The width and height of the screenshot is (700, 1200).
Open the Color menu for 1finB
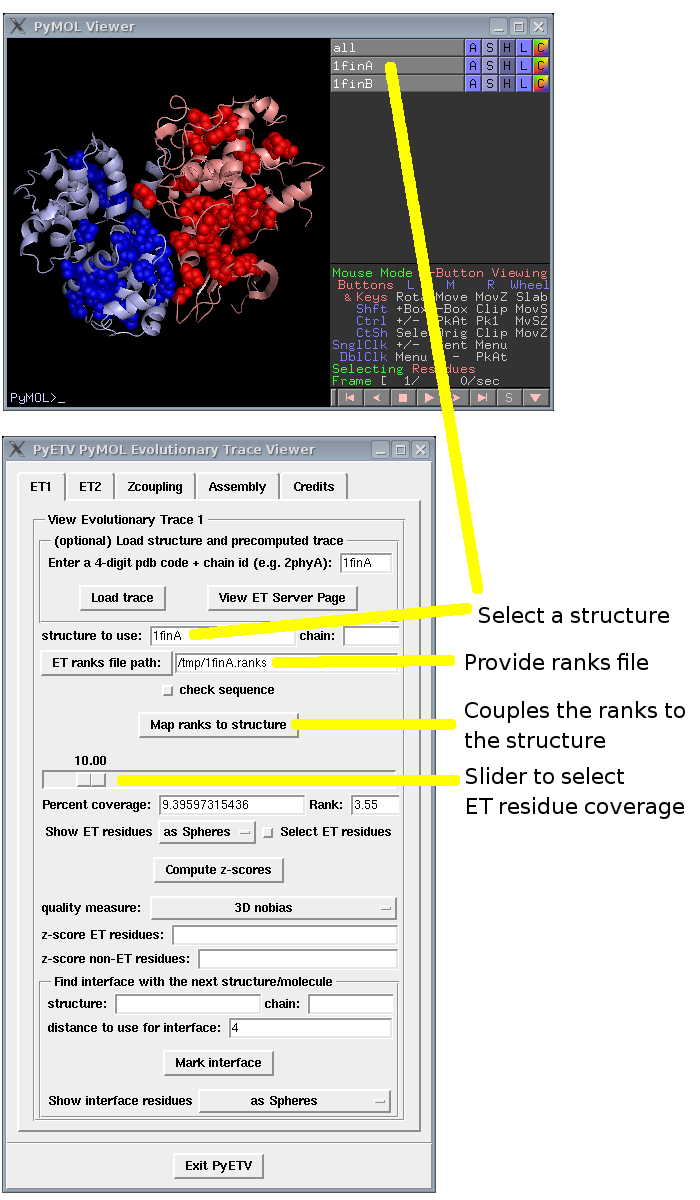(x=541, y=84)
